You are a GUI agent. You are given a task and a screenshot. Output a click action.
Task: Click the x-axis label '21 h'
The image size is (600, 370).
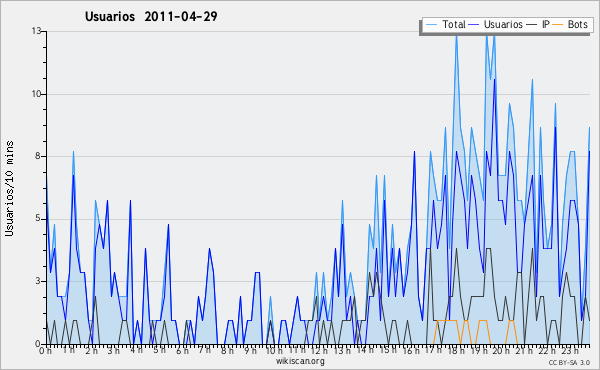coord(523,350)
